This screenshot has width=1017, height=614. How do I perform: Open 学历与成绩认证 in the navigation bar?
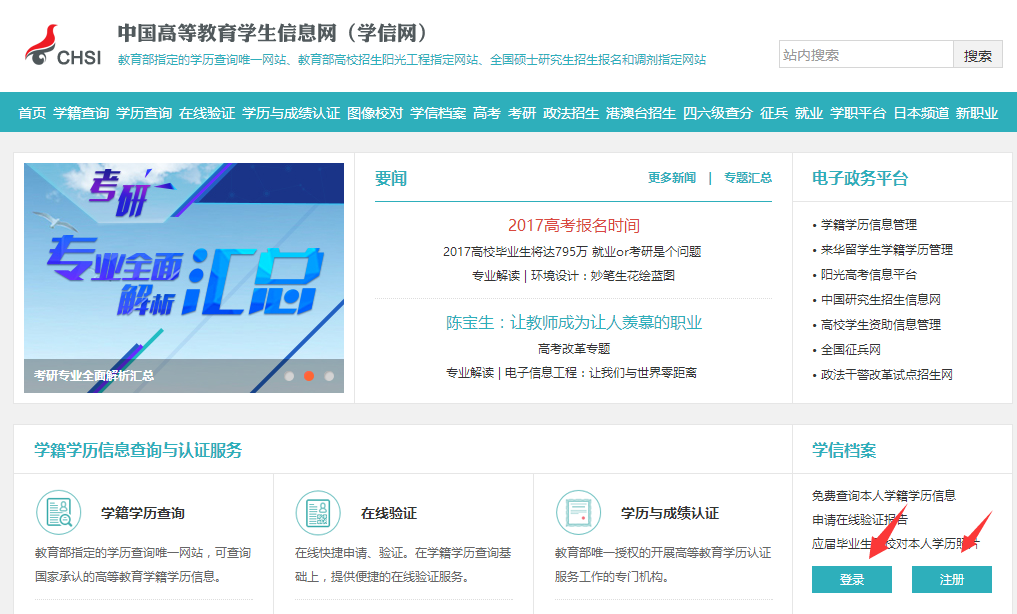click(x=291, y=113)
